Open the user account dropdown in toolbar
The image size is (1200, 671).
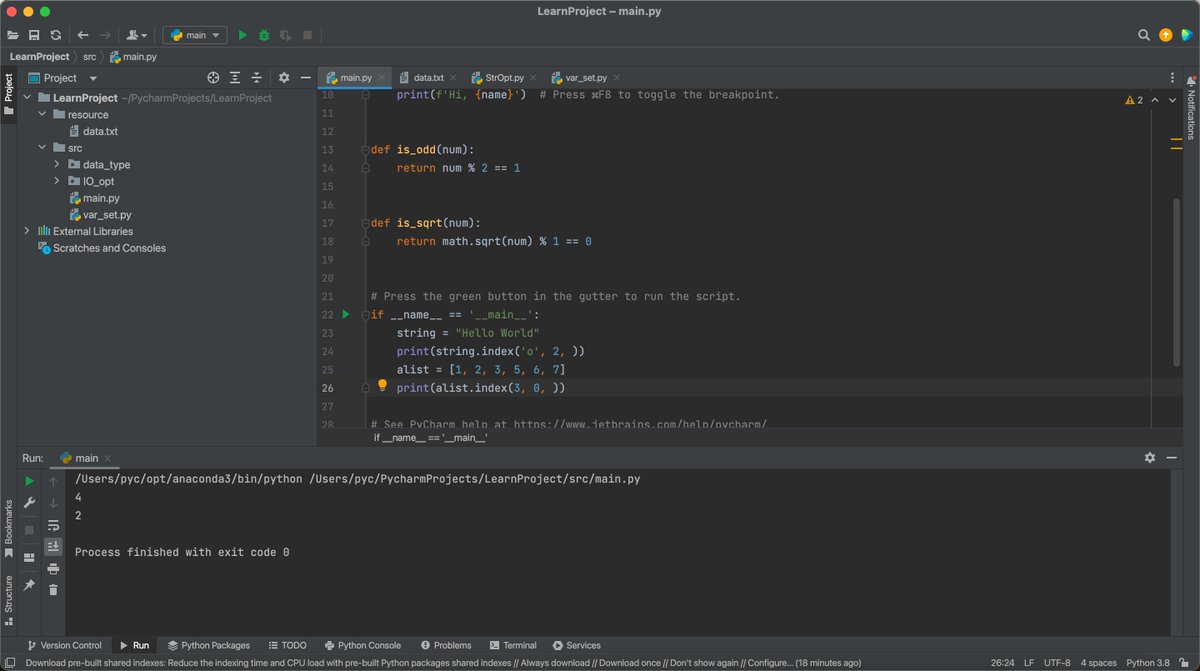(137, 35)
